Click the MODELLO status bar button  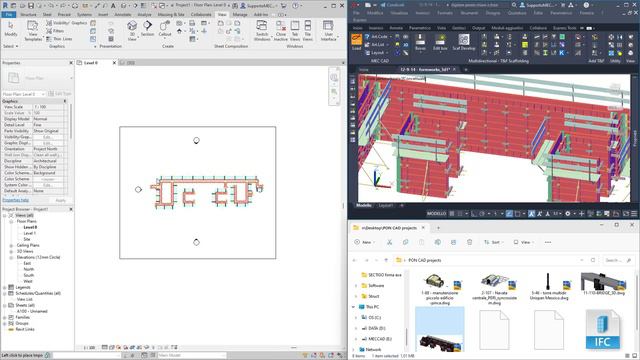pos(436,213)
